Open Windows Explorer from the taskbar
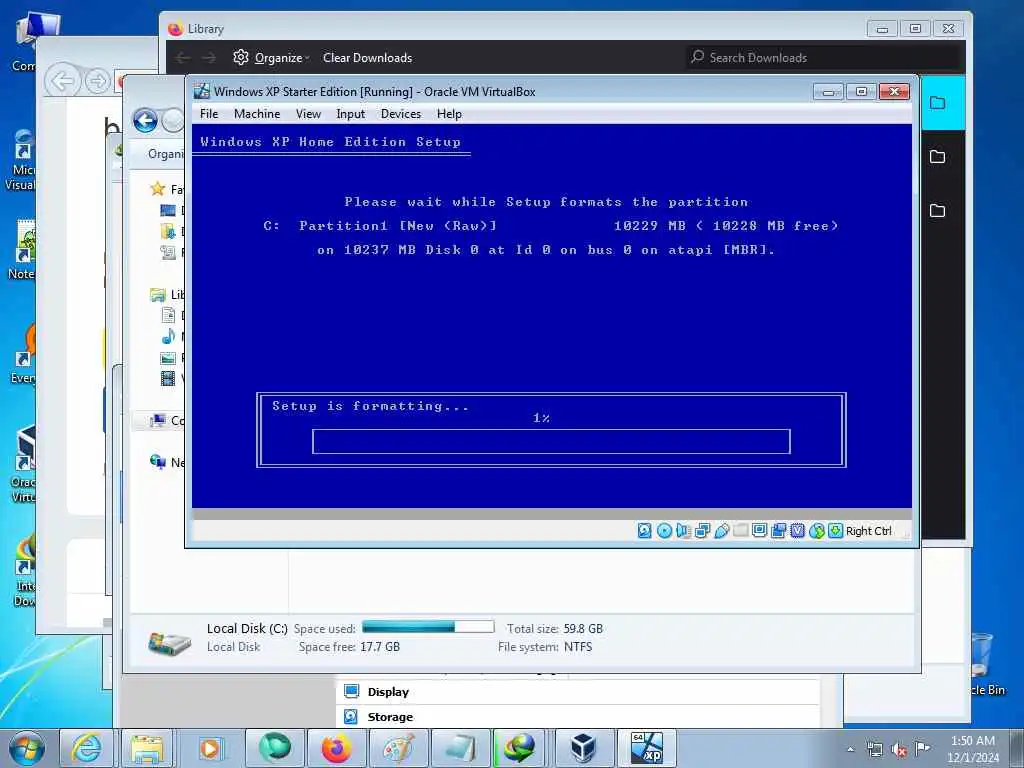Screen dimensions: 1024x768 coord(148,748)
